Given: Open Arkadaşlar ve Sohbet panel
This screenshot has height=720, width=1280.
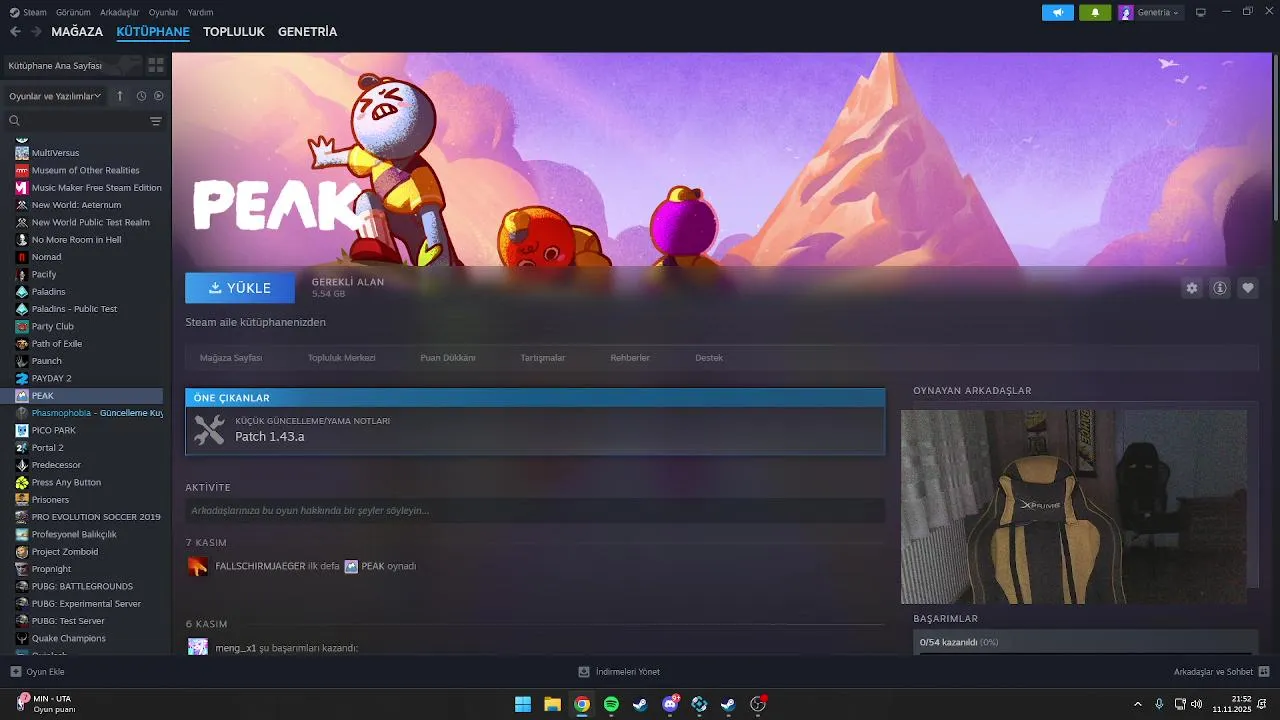Looking at the screenshot, I should pos(1221,672).
